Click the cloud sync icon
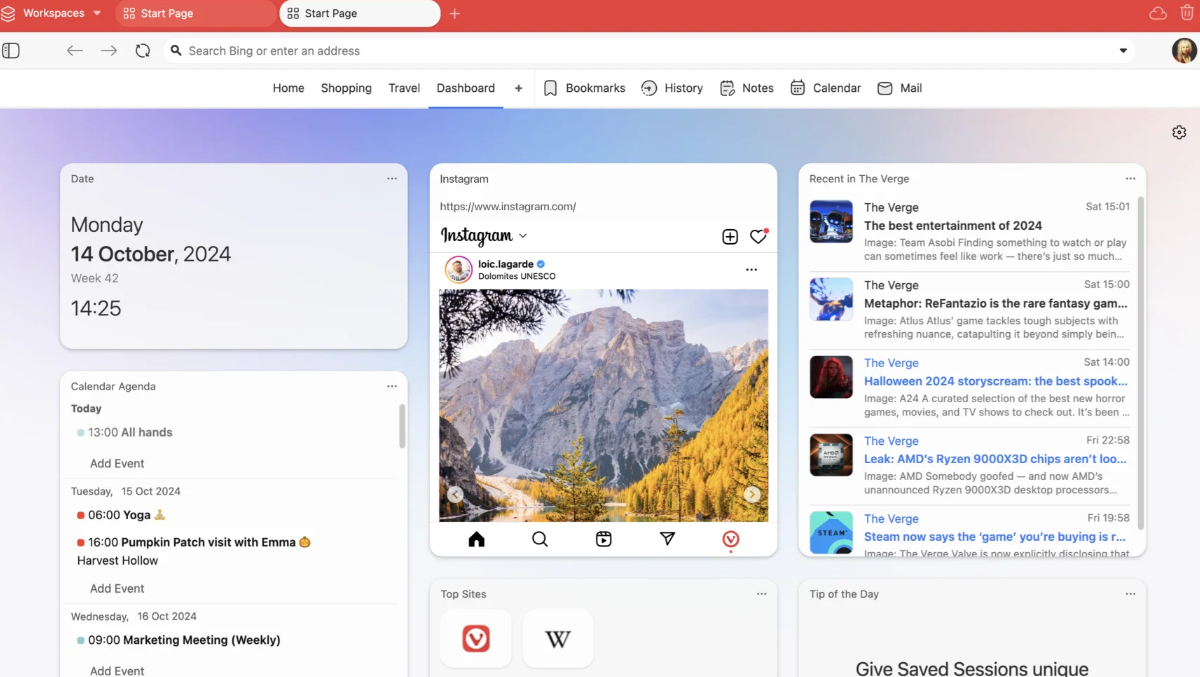Viewport: 1200px width, 677px height. click(x=1158, y=13)
